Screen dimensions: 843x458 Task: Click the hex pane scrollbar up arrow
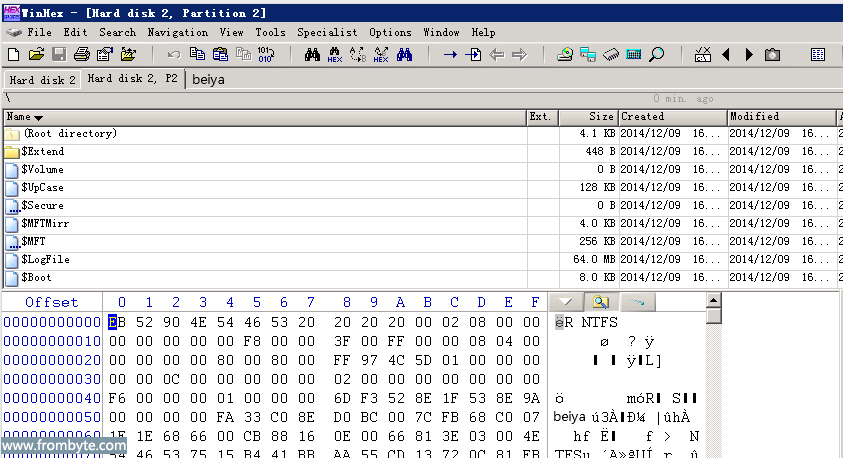pyautogui.click(x=713, y=301)
